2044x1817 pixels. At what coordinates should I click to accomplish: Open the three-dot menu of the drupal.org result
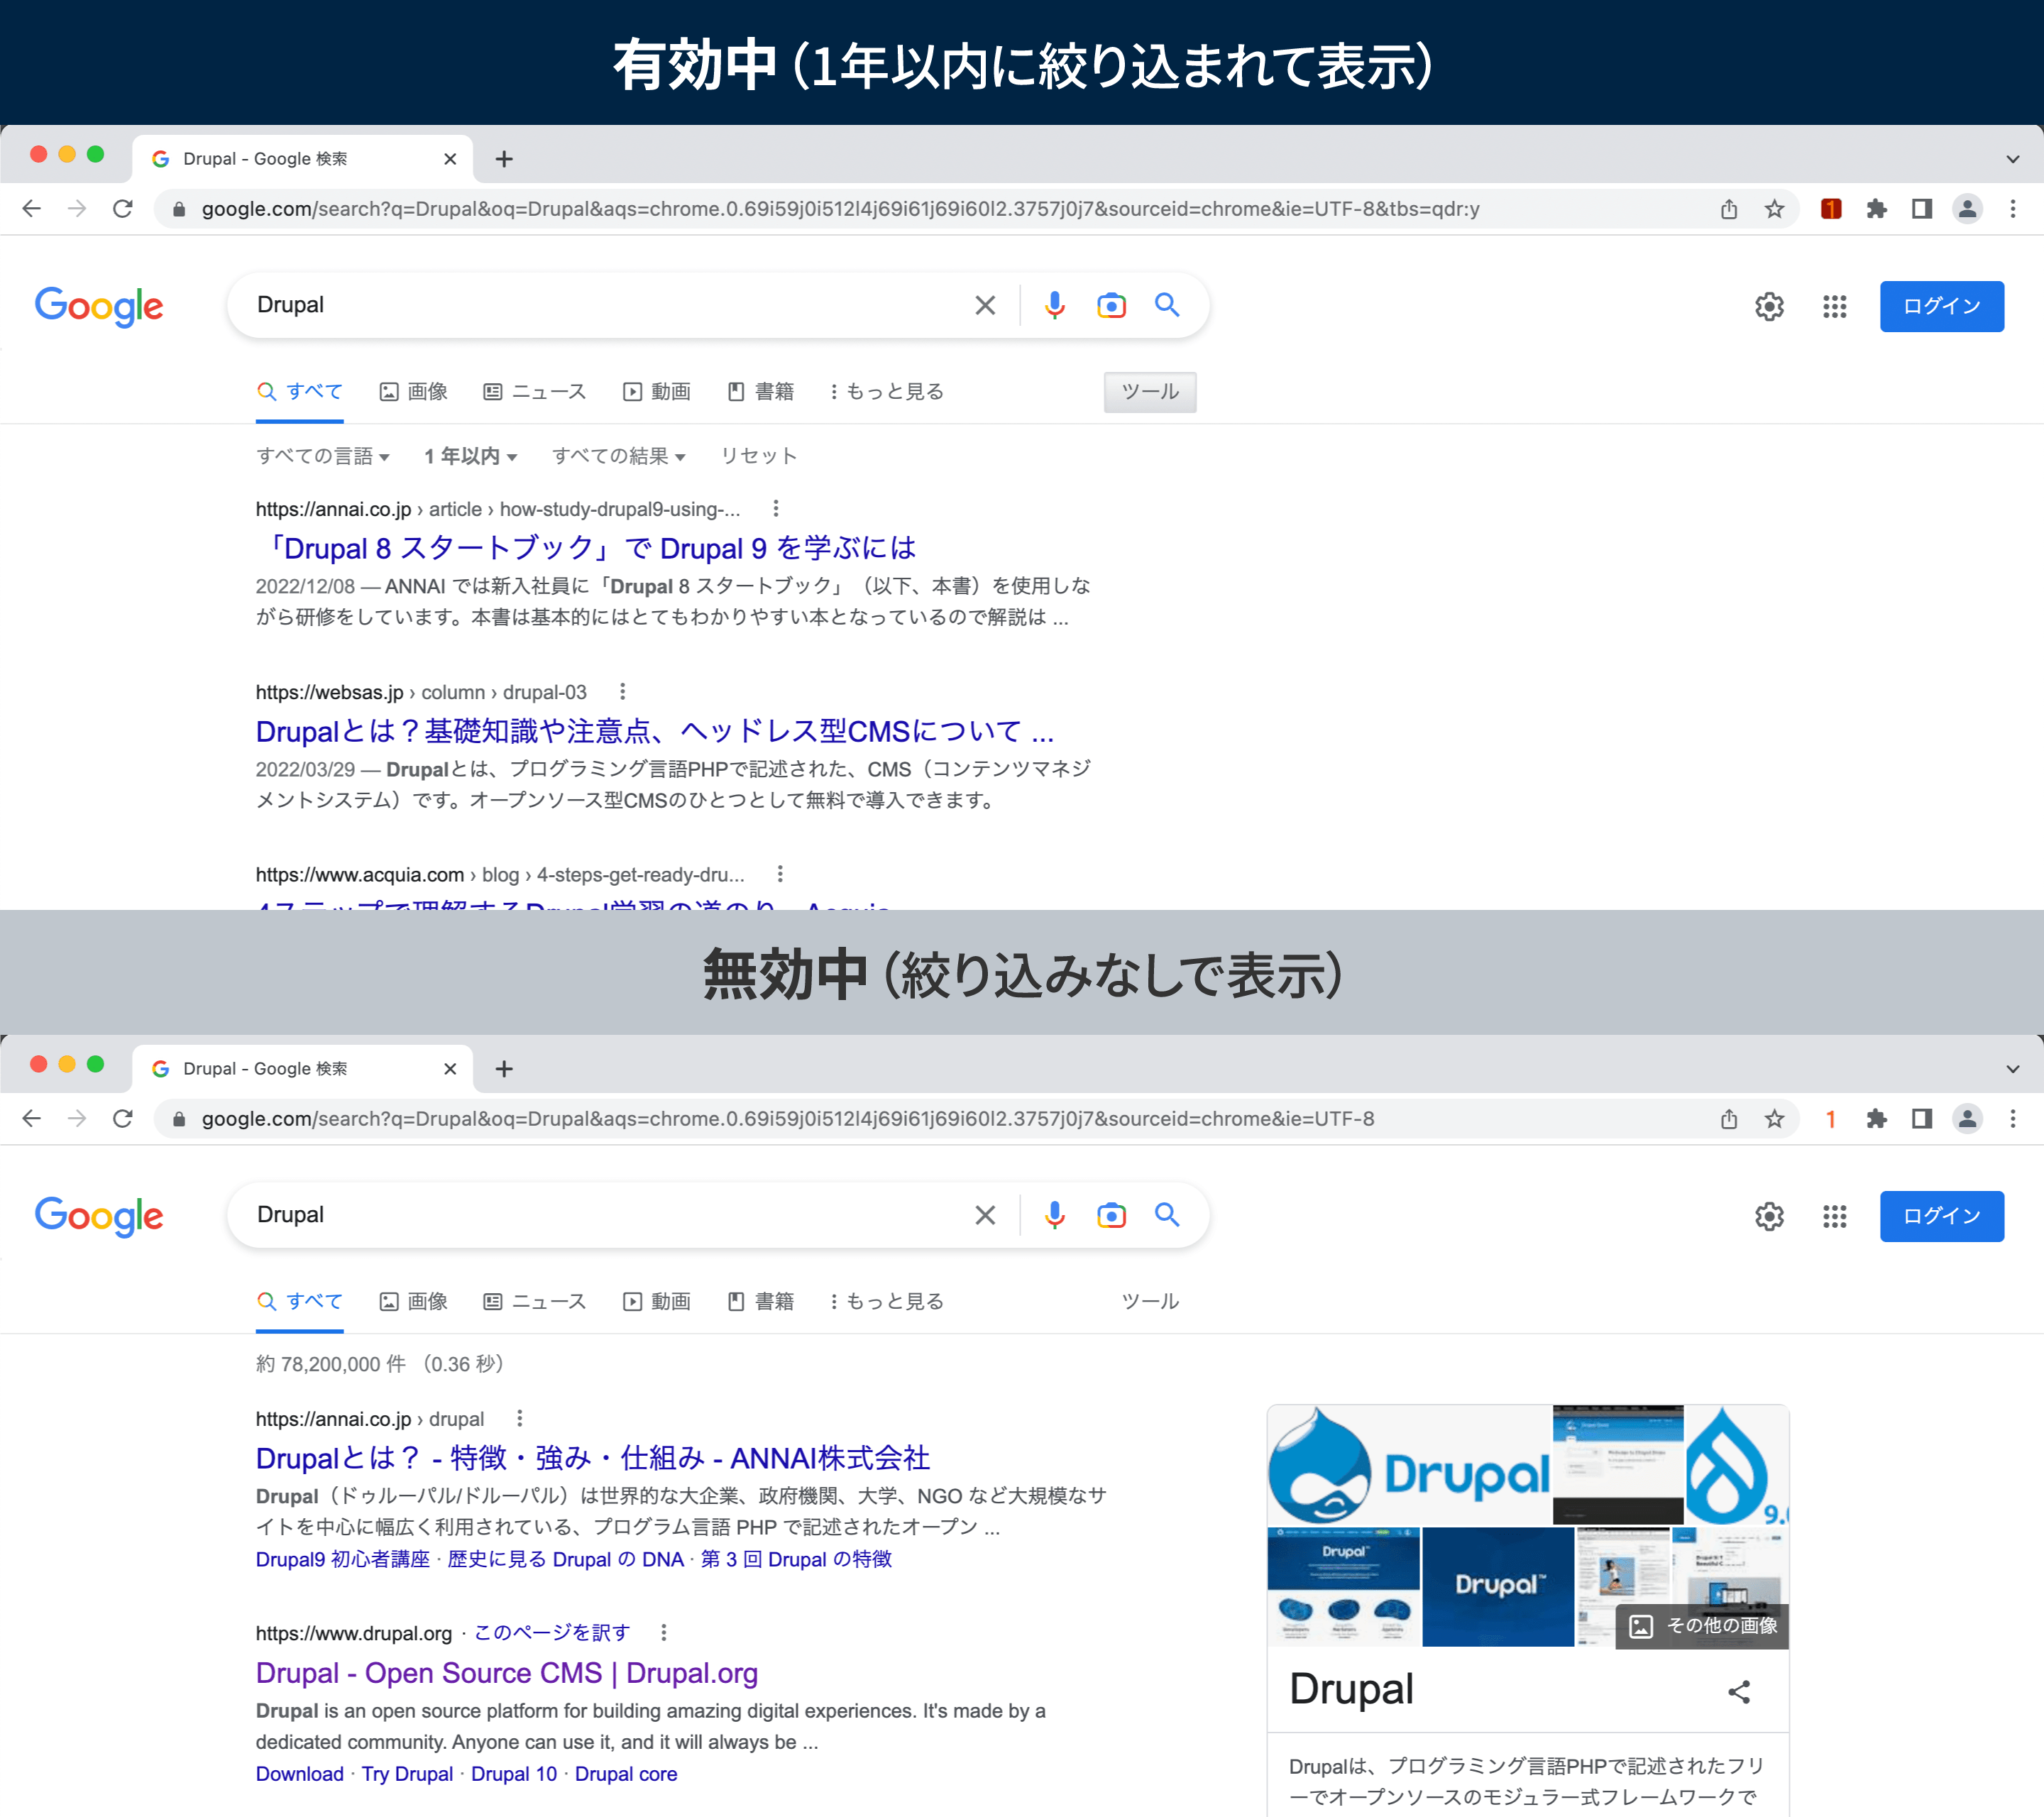click(x=664, y=1632)
